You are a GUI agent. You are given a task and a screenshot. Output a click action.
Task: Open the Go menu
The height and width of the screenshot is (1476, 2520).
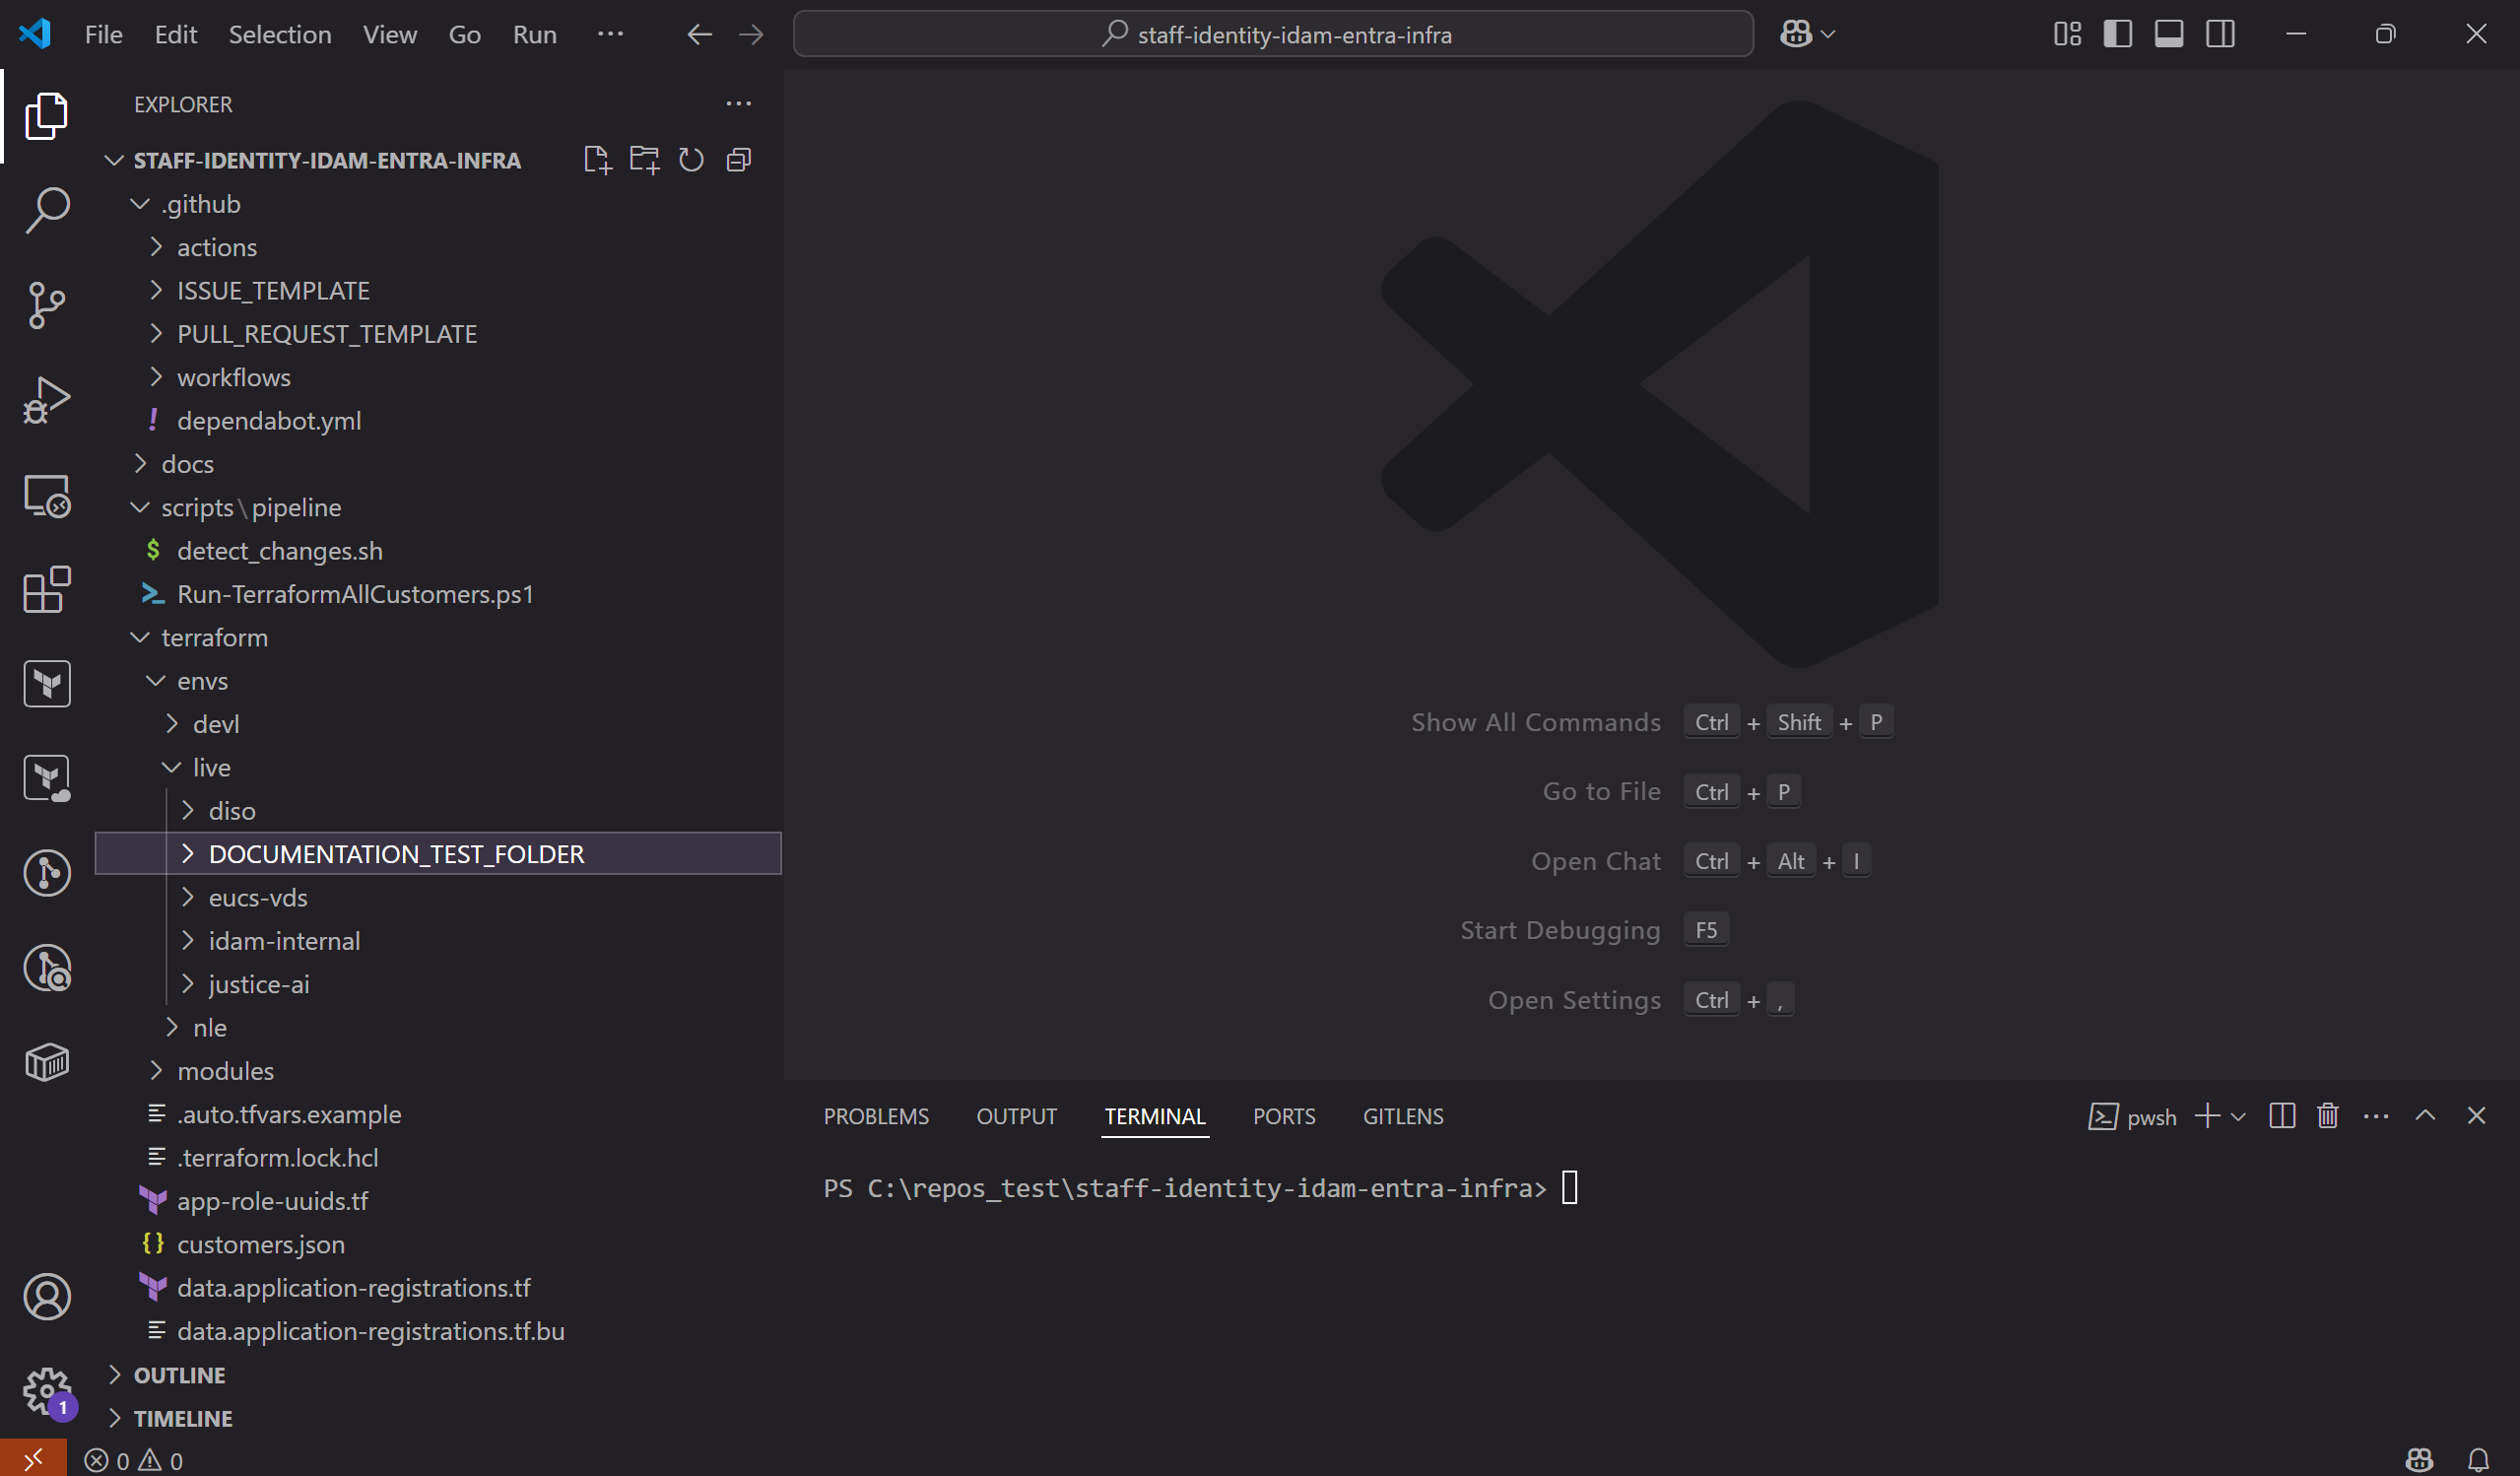(464, 35)
